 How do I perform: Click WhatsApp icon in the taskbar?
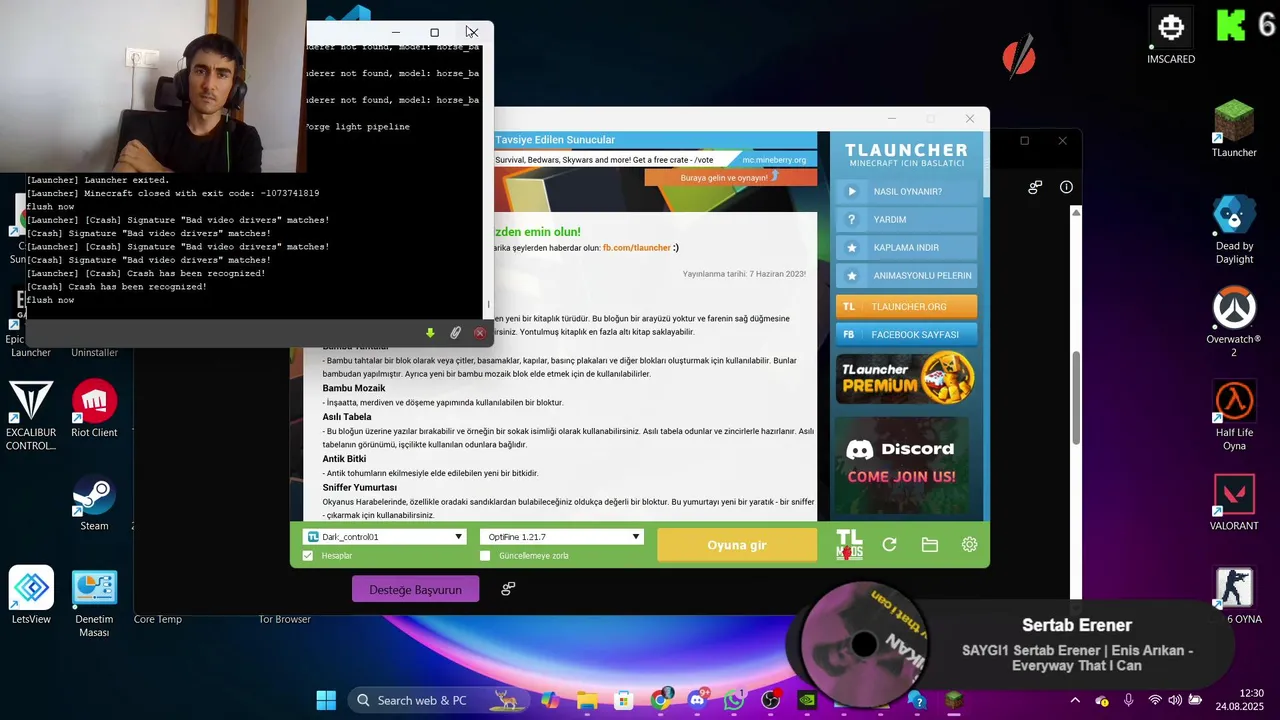pos(734,700)
